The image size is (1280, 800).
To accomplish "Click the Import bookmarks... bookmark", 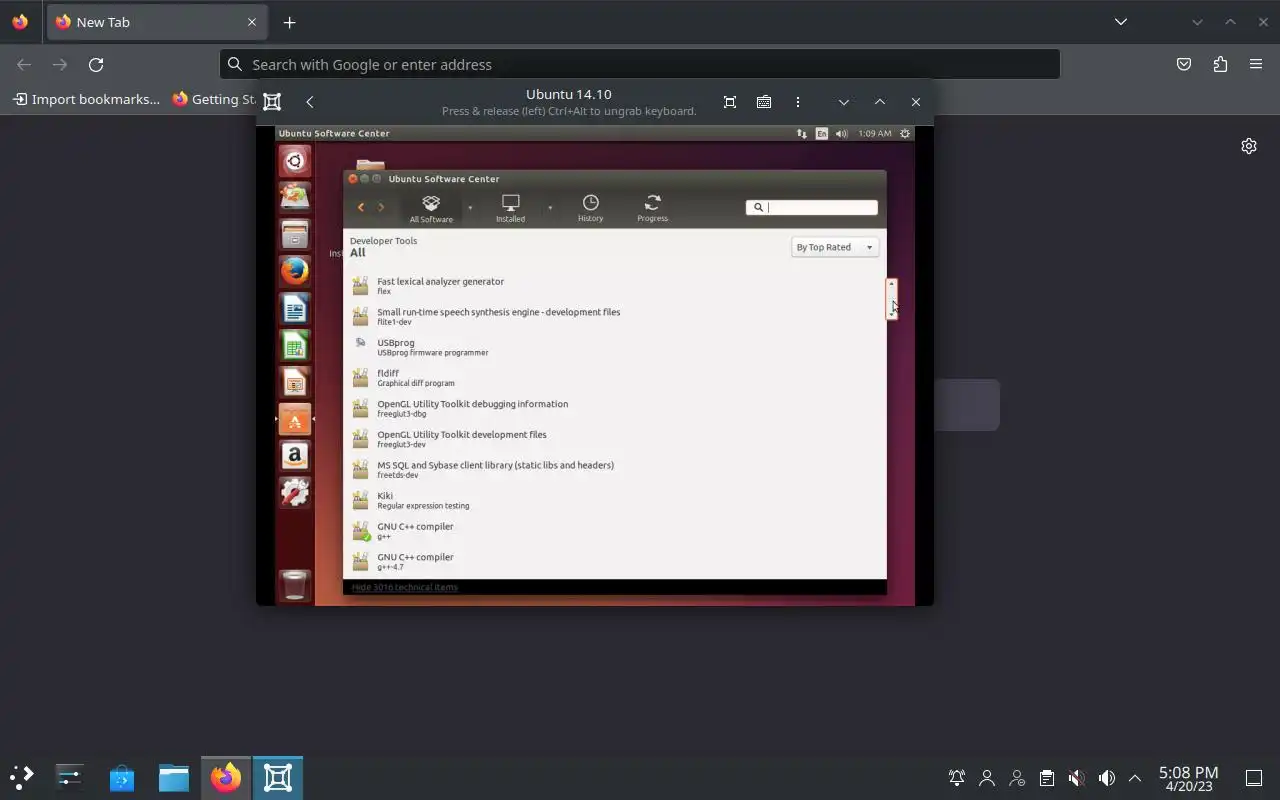I will (x=86, y=99).
